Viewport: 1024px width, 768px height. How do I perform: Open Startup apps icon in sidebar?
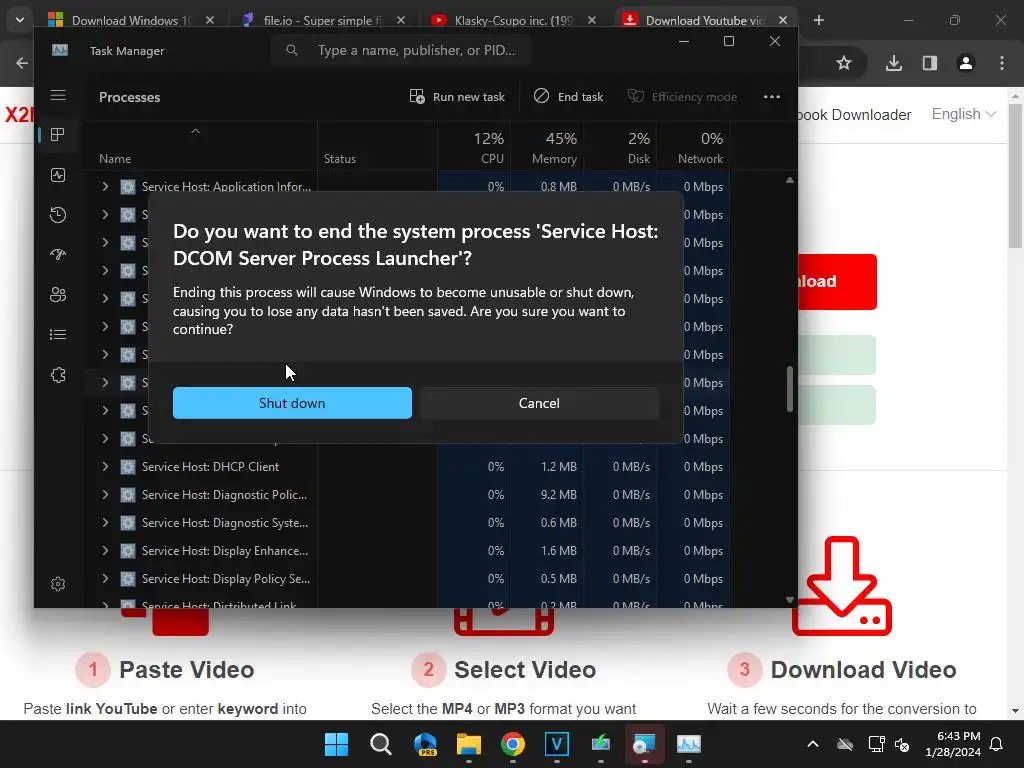coord(58,255)
